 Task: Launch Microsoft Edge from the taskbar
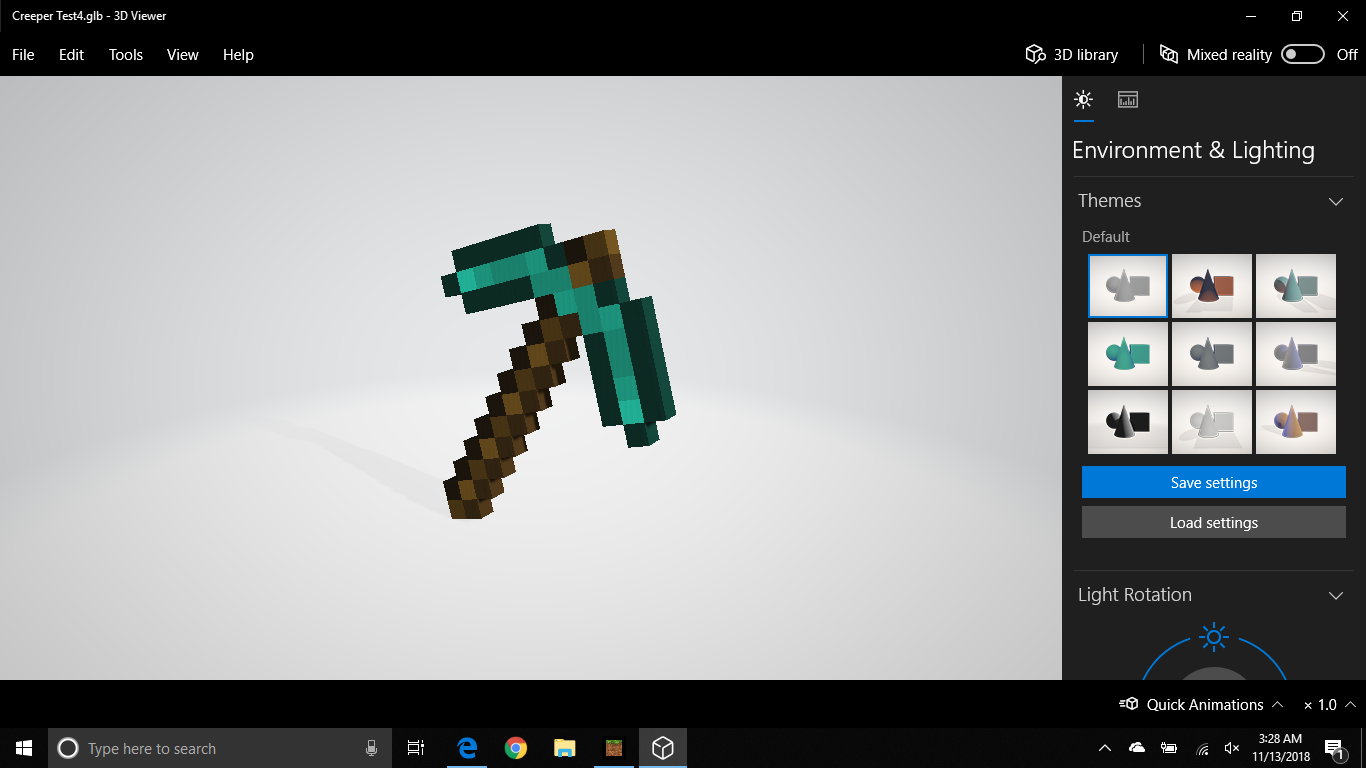[x=467, y=748]
